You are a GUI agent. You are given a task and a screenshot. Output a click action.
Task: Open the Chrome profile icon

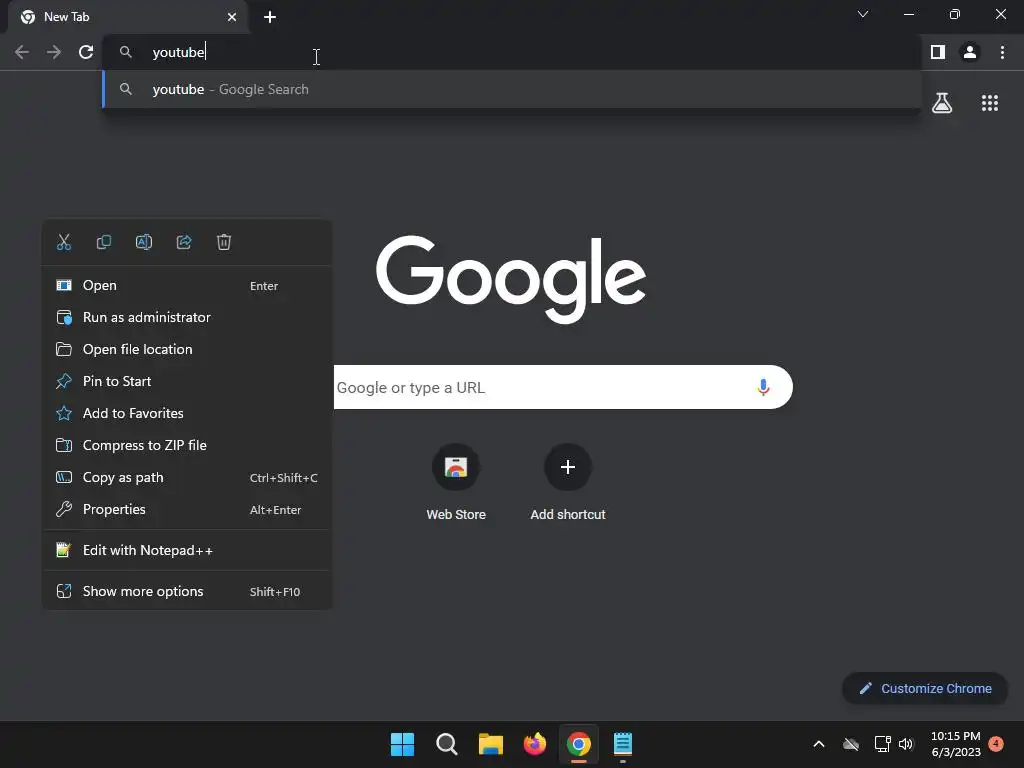click(970, 52)
